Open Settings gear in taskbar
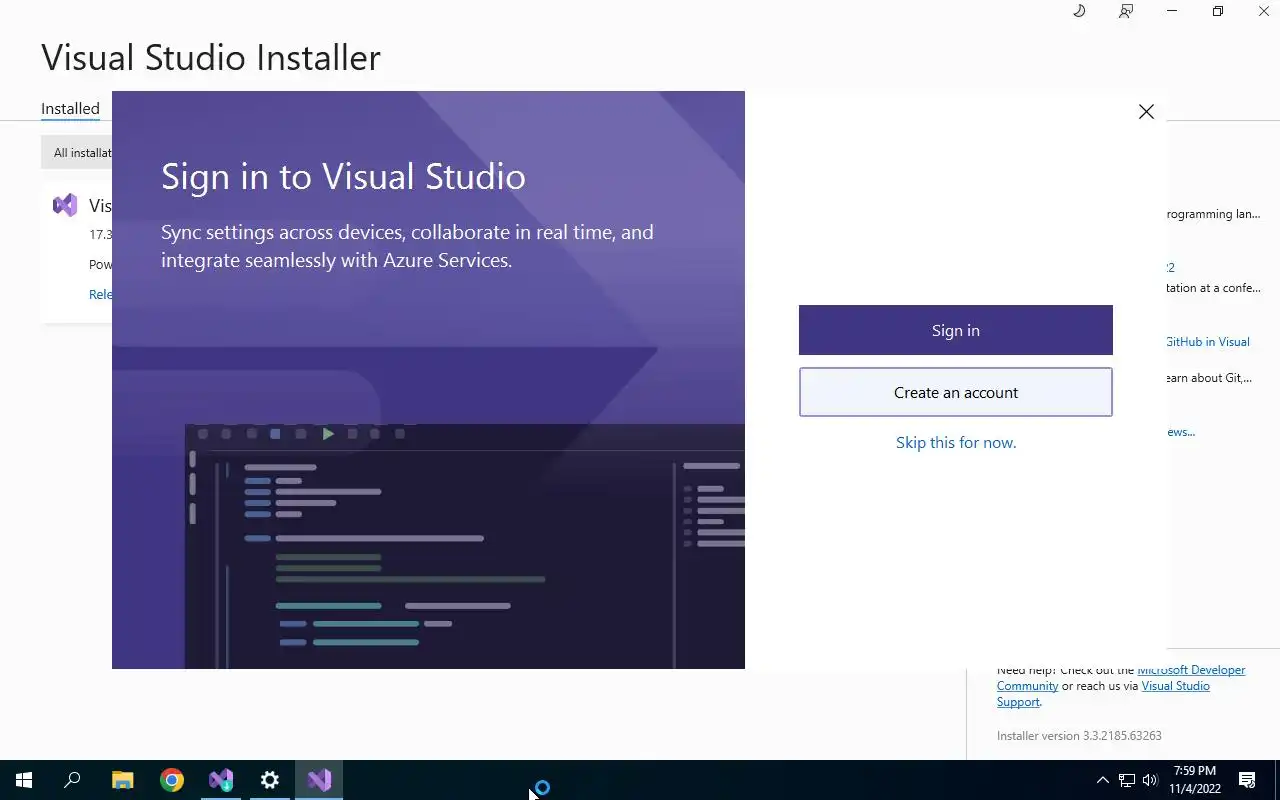This screenshot has width=1280, height=800. [270, 780]
